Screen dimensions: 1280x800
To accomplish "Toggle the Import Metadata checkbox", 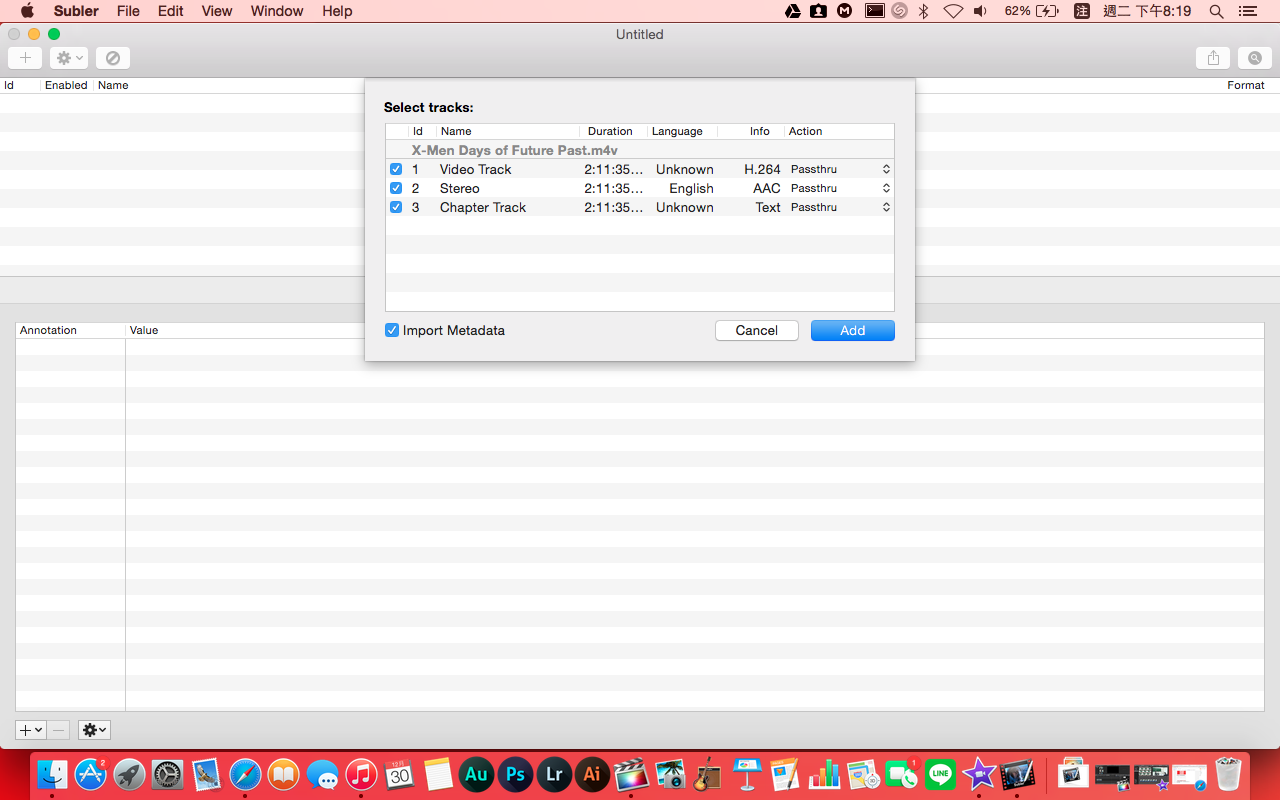I will pos(392,330).
